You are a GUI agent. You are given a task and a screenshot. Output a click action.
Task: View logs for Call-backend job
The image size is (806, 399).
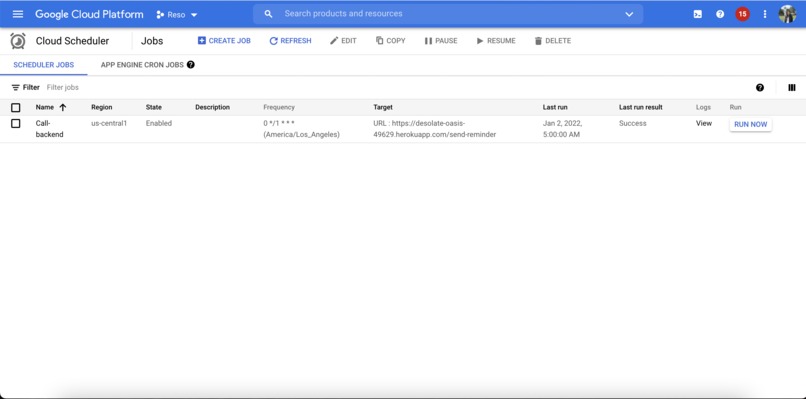(704, 123)
